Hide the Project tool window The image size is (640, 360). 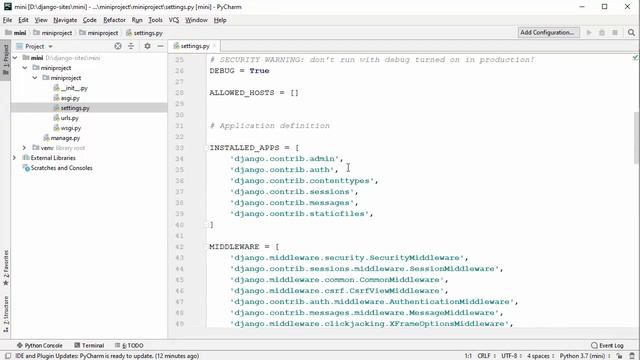click(x=160, y=46)
